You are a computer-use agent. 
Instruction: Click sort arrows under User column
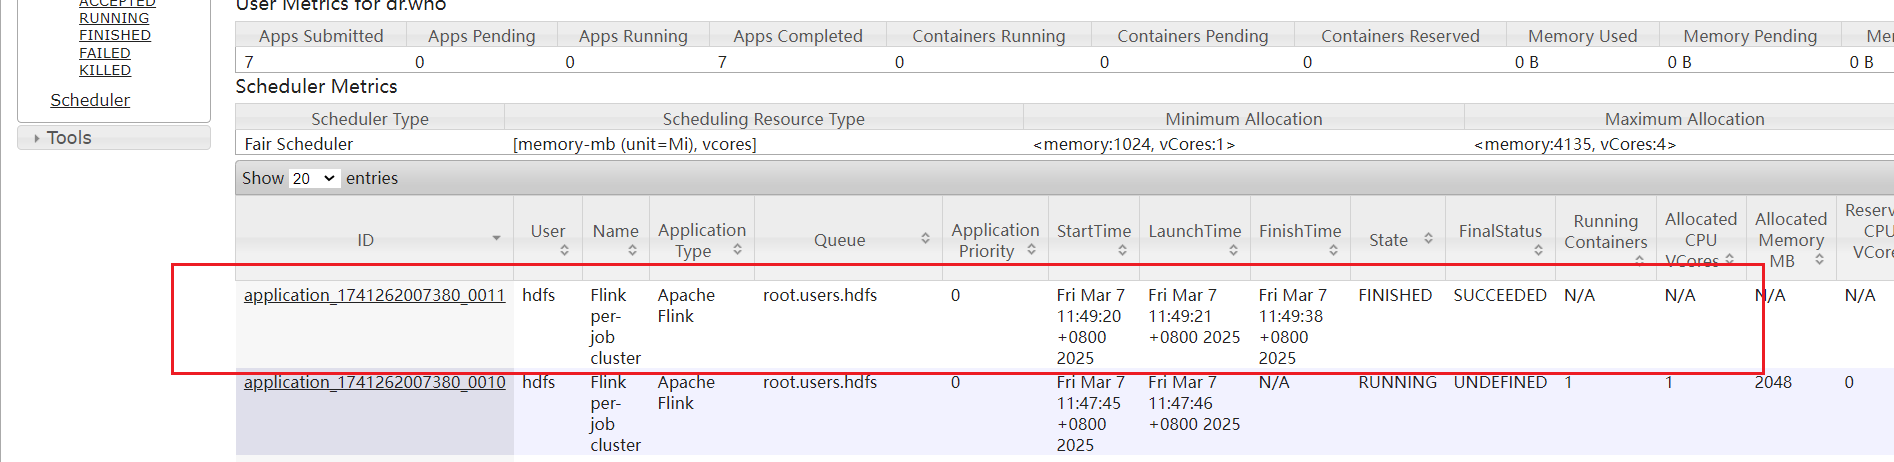564,250
